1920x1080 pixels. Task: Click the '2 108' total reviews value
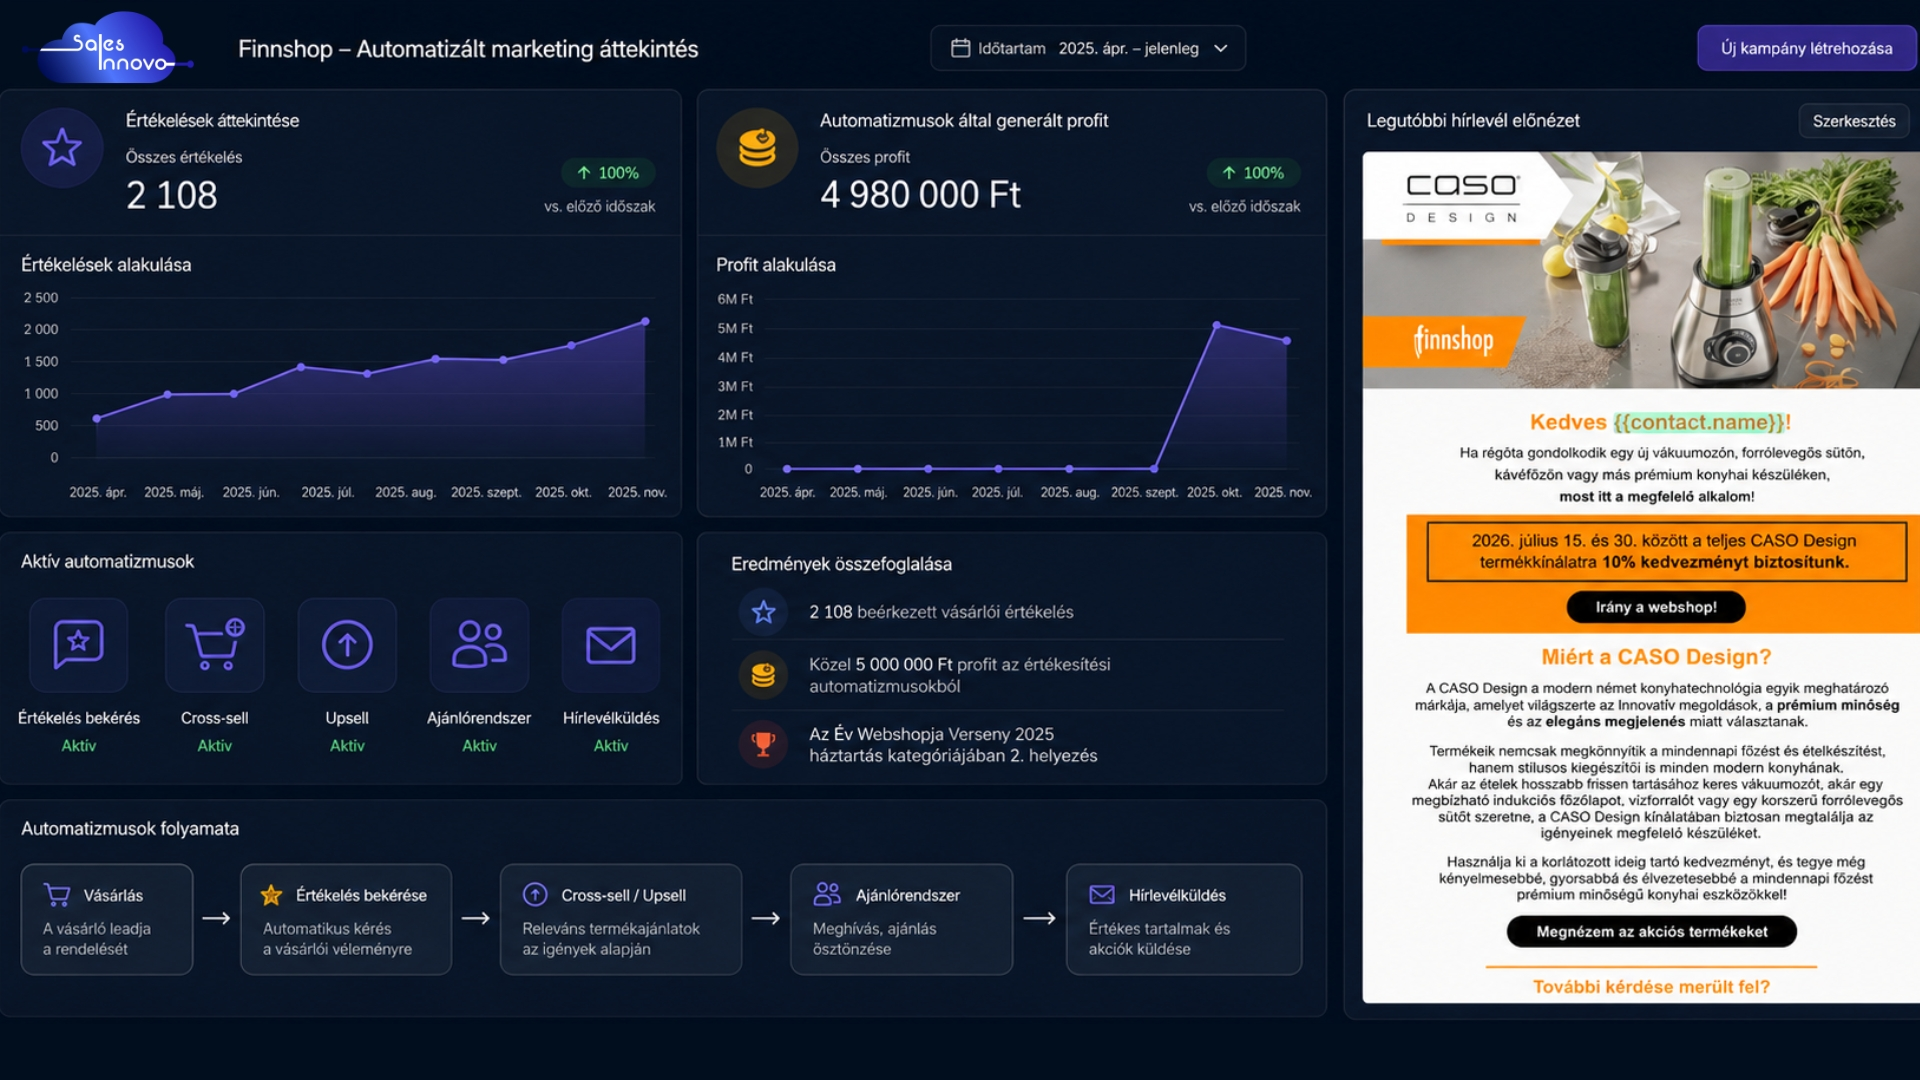172,195
